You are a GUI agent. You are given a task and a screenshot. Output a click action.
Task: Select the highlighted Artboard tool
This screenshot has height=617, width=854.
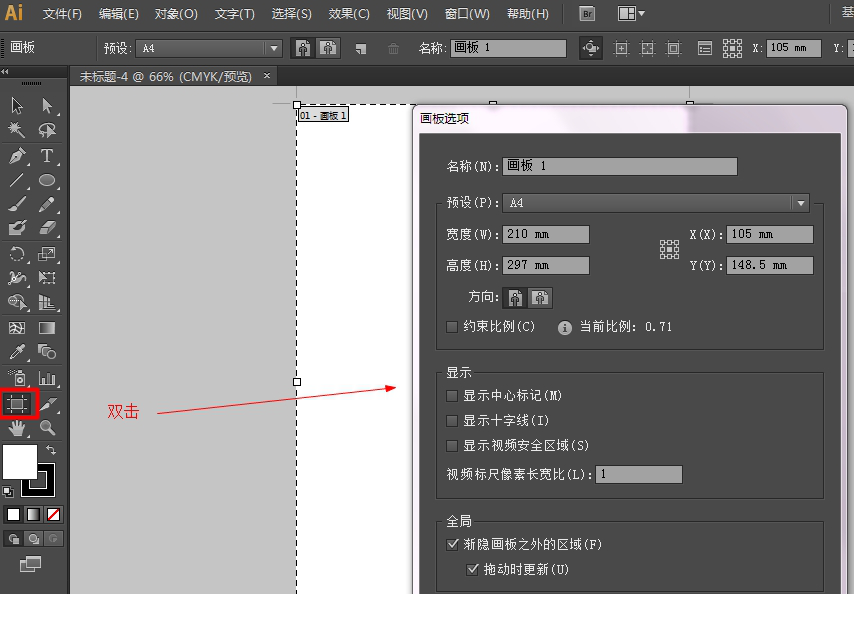pos(19,403)
